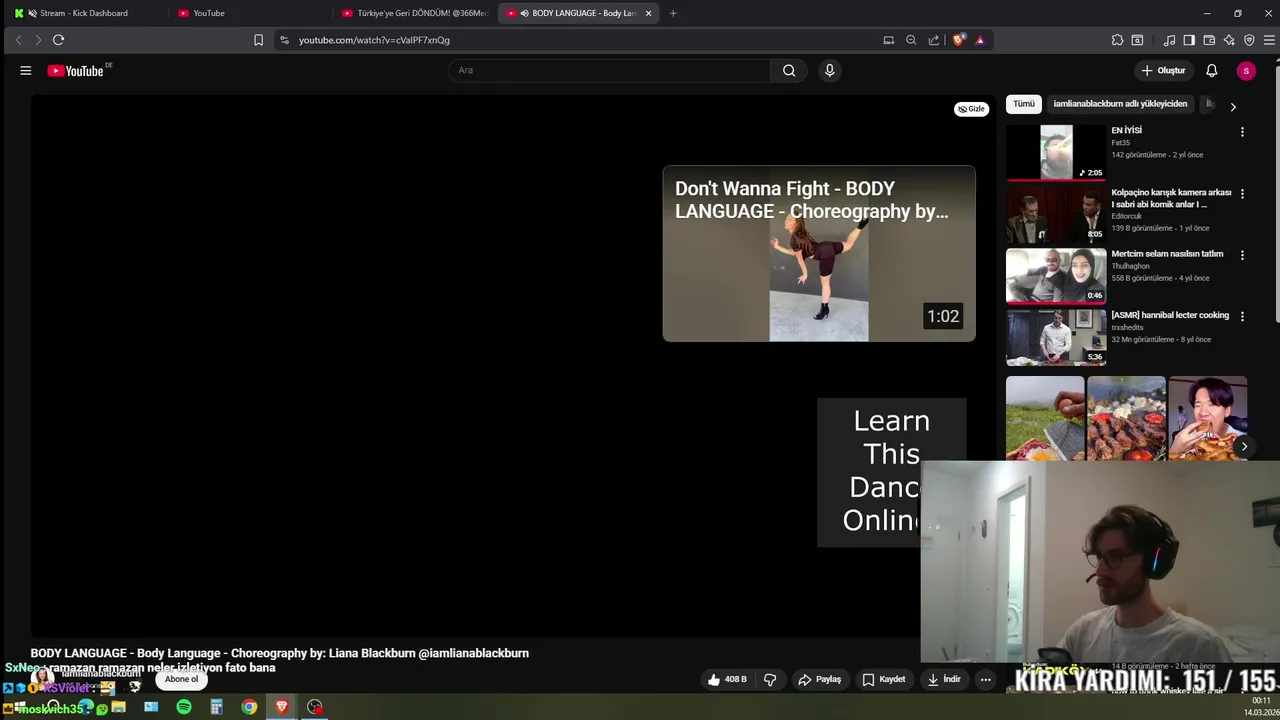This screenshot has width=1280, height=720.
Task: Reload the page
Action: (x=58, y=40)
